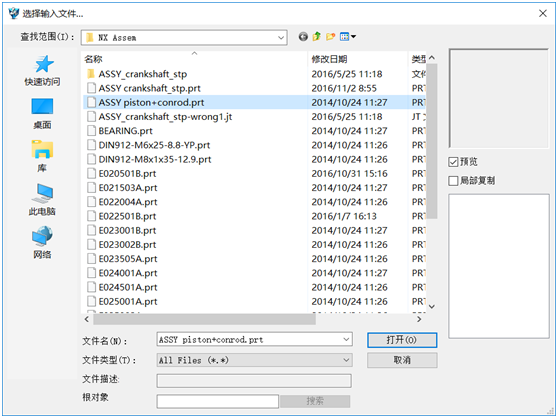The width and height of the screenshot is (558, 418).
Task: Click the 取消 cancel button
Action: pos(402,360)
